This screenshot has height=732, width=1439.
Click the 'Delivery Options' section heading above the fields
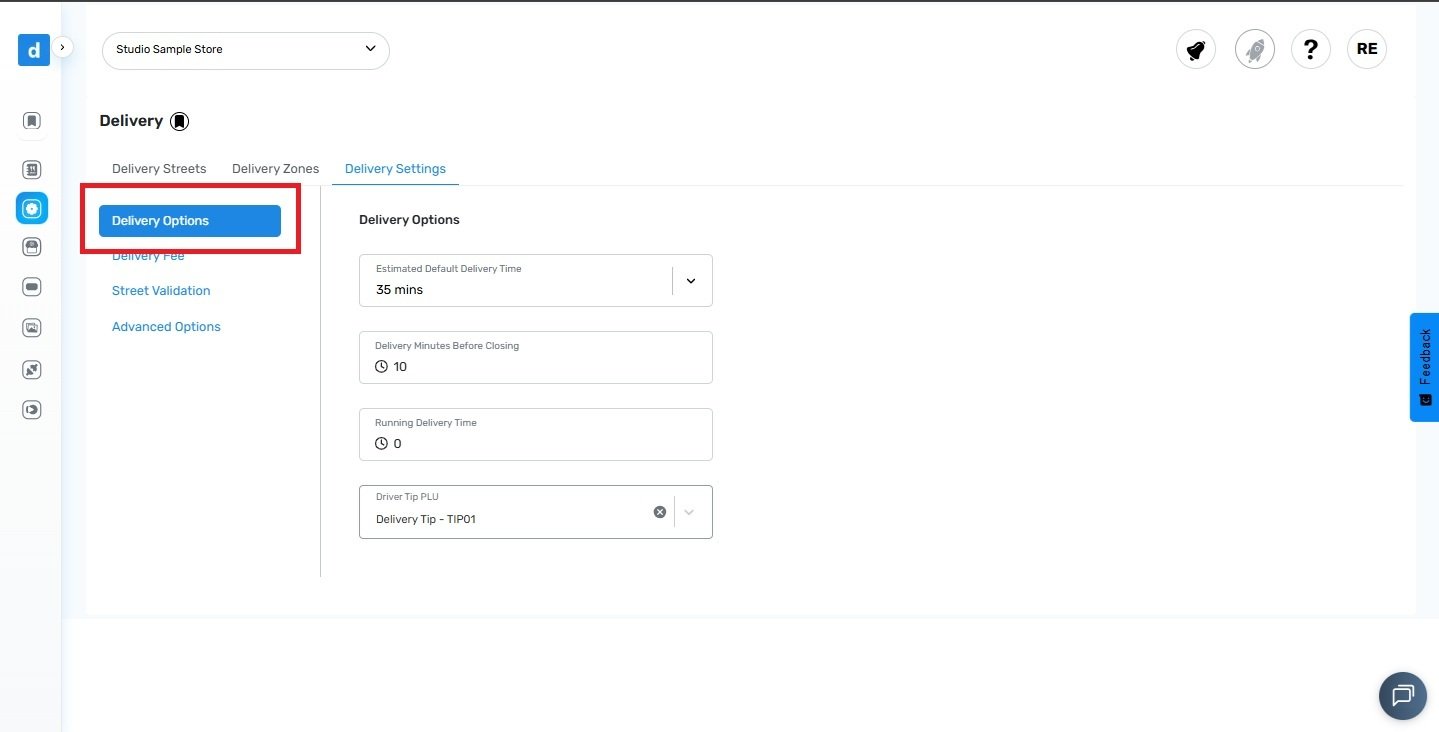point(409,220)
